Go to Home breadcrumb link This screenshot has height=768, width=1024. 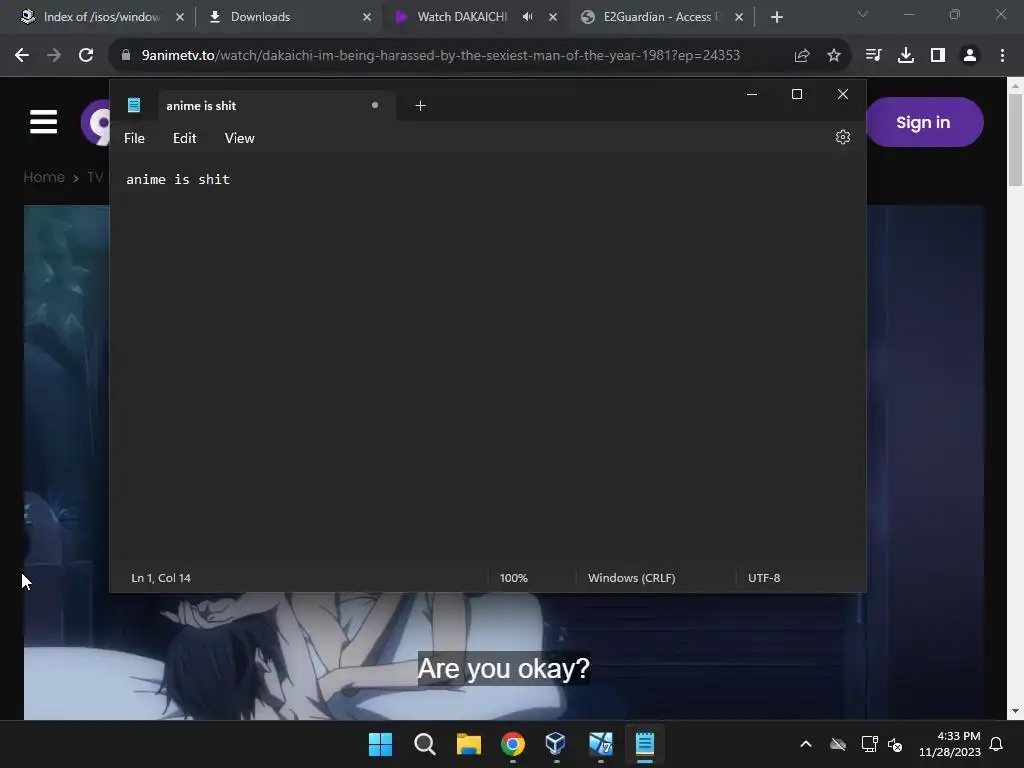click(x=44, y=177)
